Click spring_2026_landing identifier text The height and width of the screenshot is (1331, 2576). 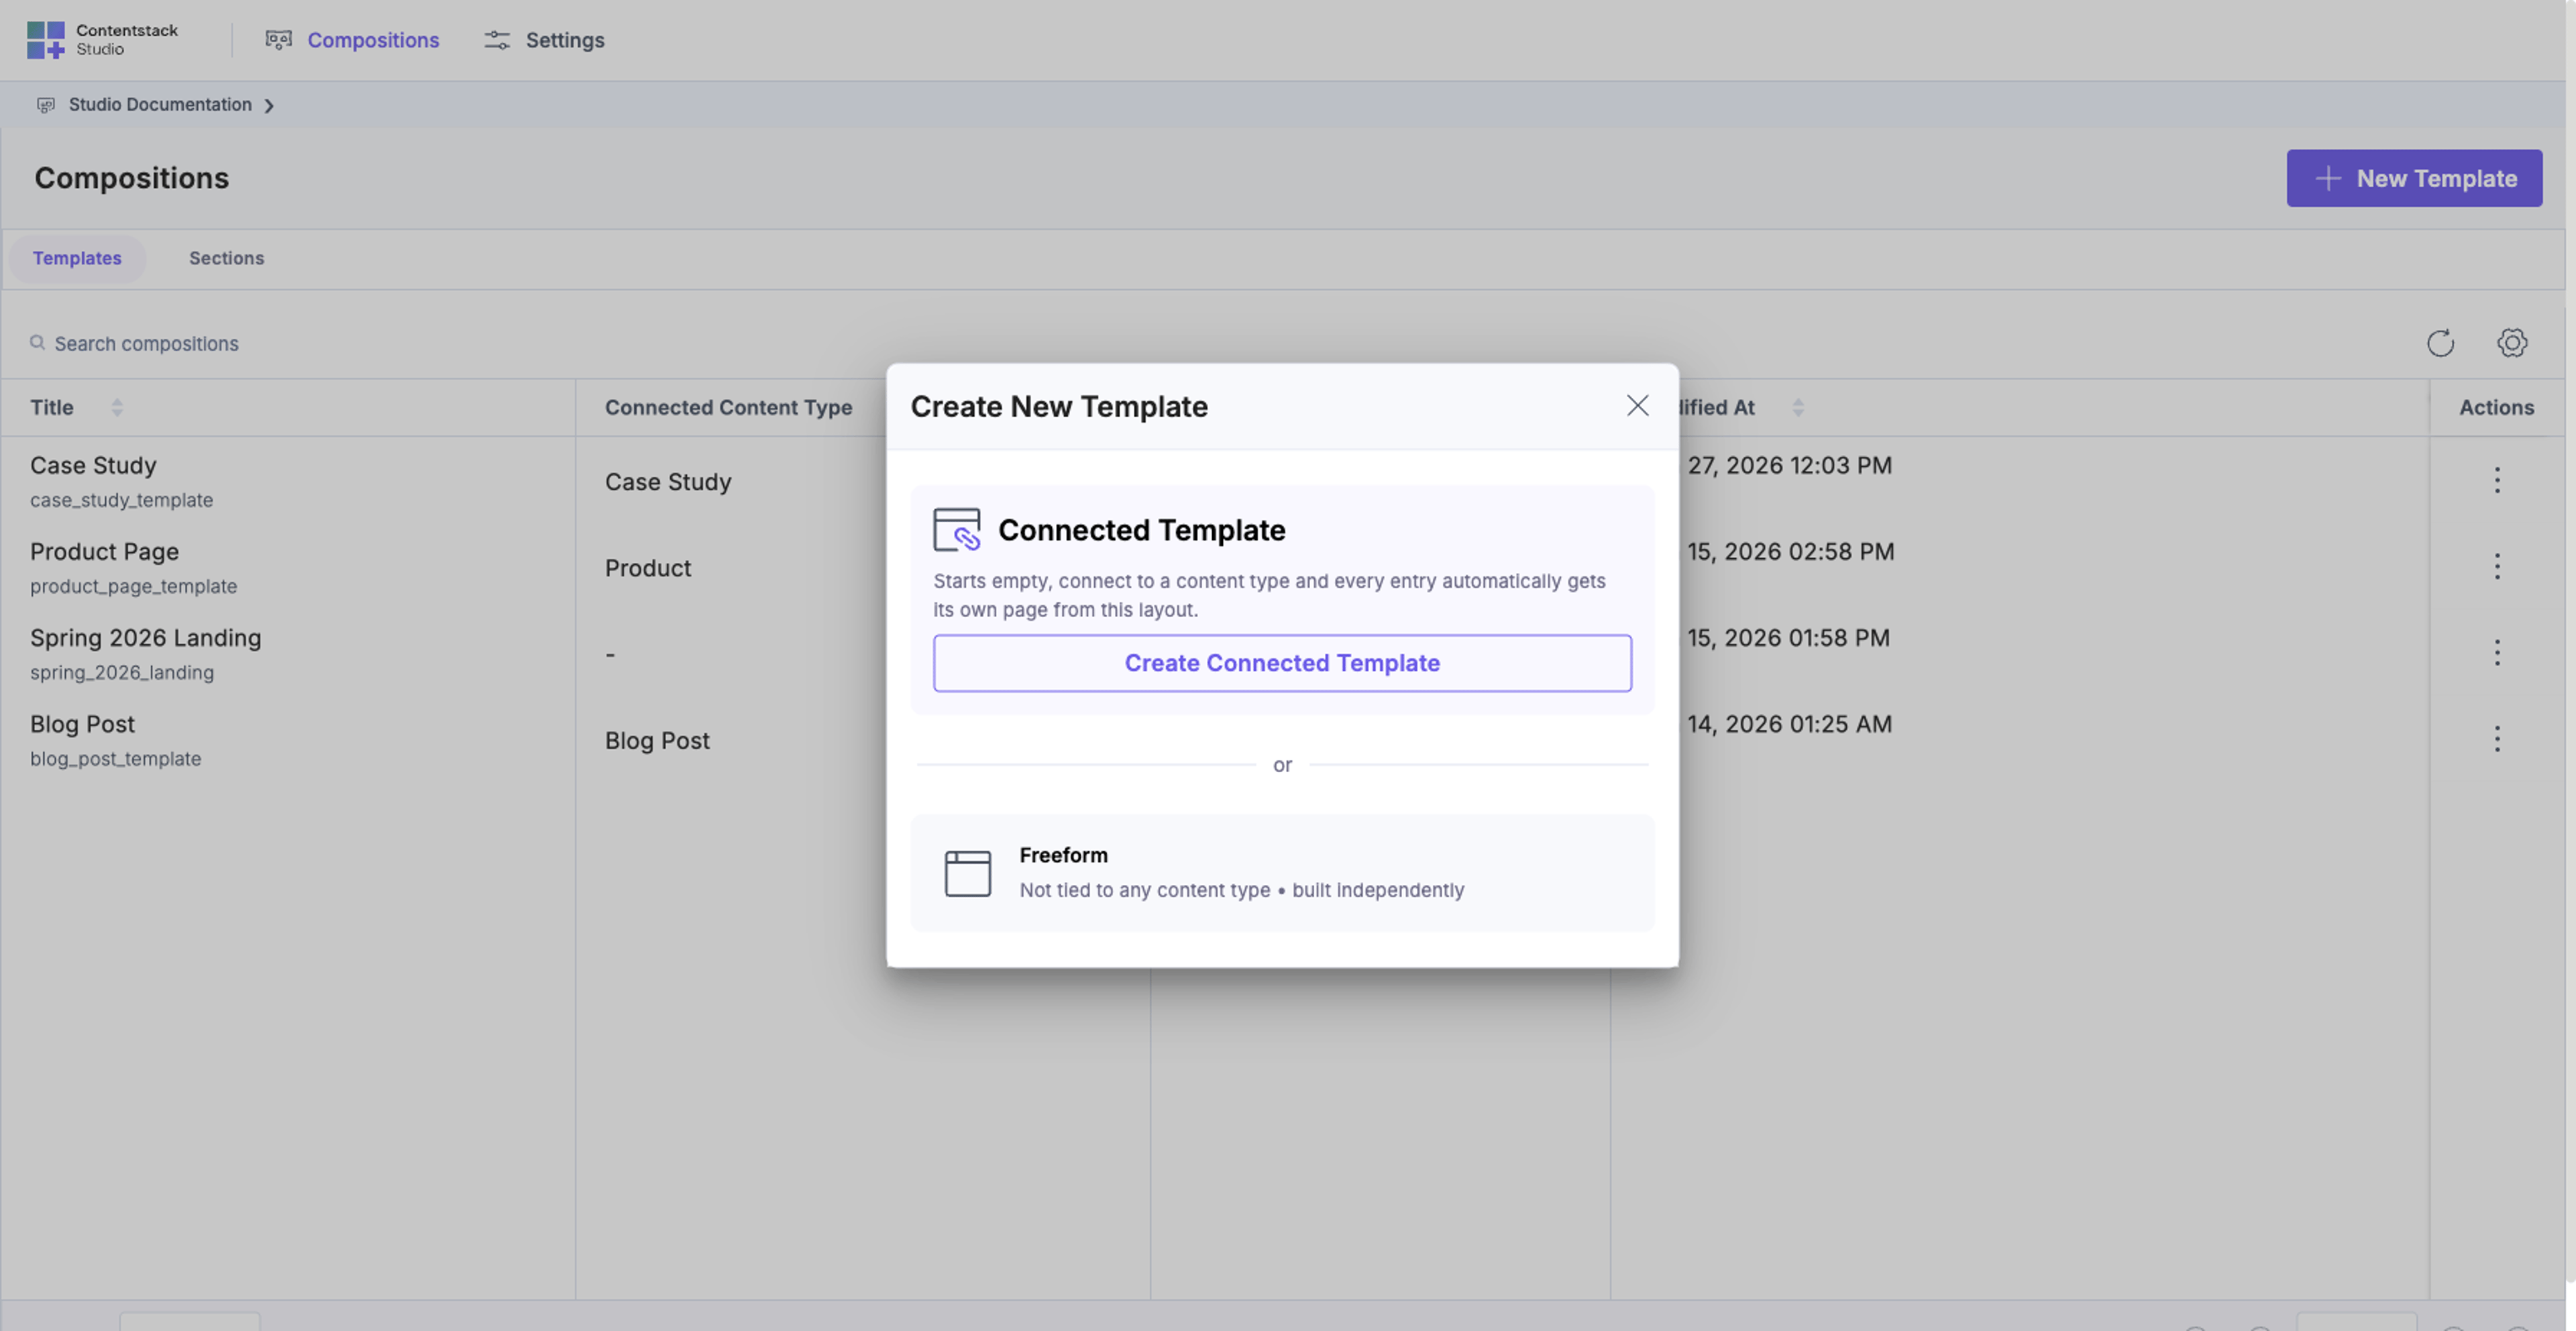coord(122,672)
